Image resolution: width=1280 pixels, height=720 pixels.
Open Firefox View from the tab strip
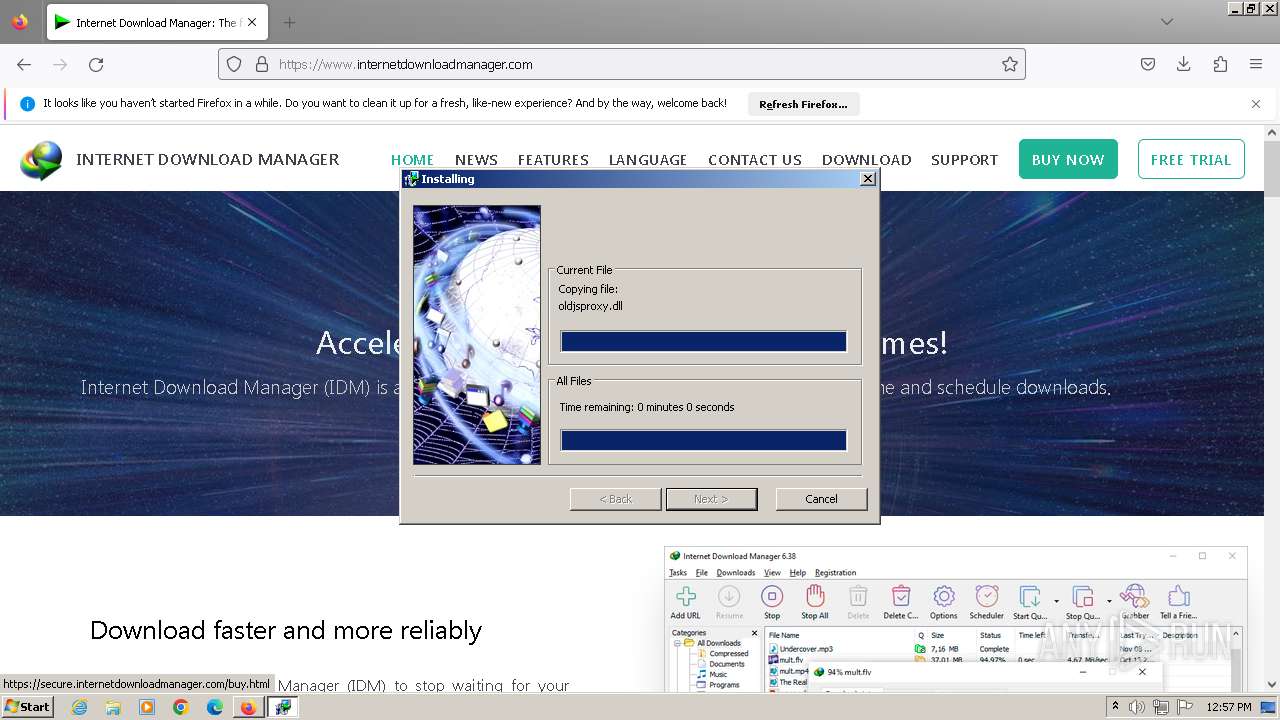(20, 22)
